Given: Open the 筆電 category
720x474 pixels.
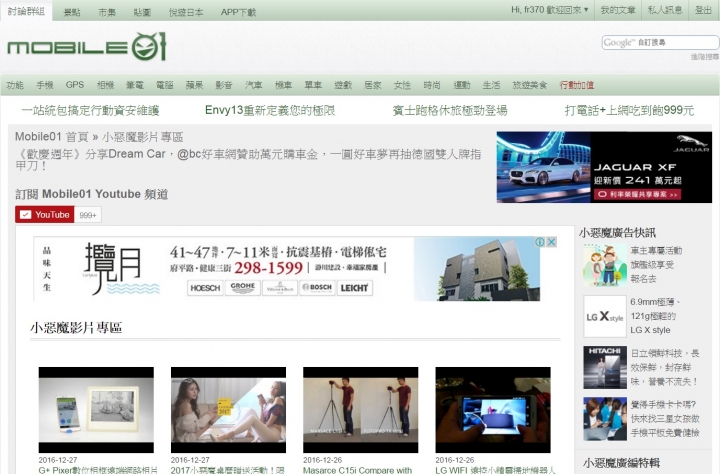Looking at the screenshot, I should (135, 85).
